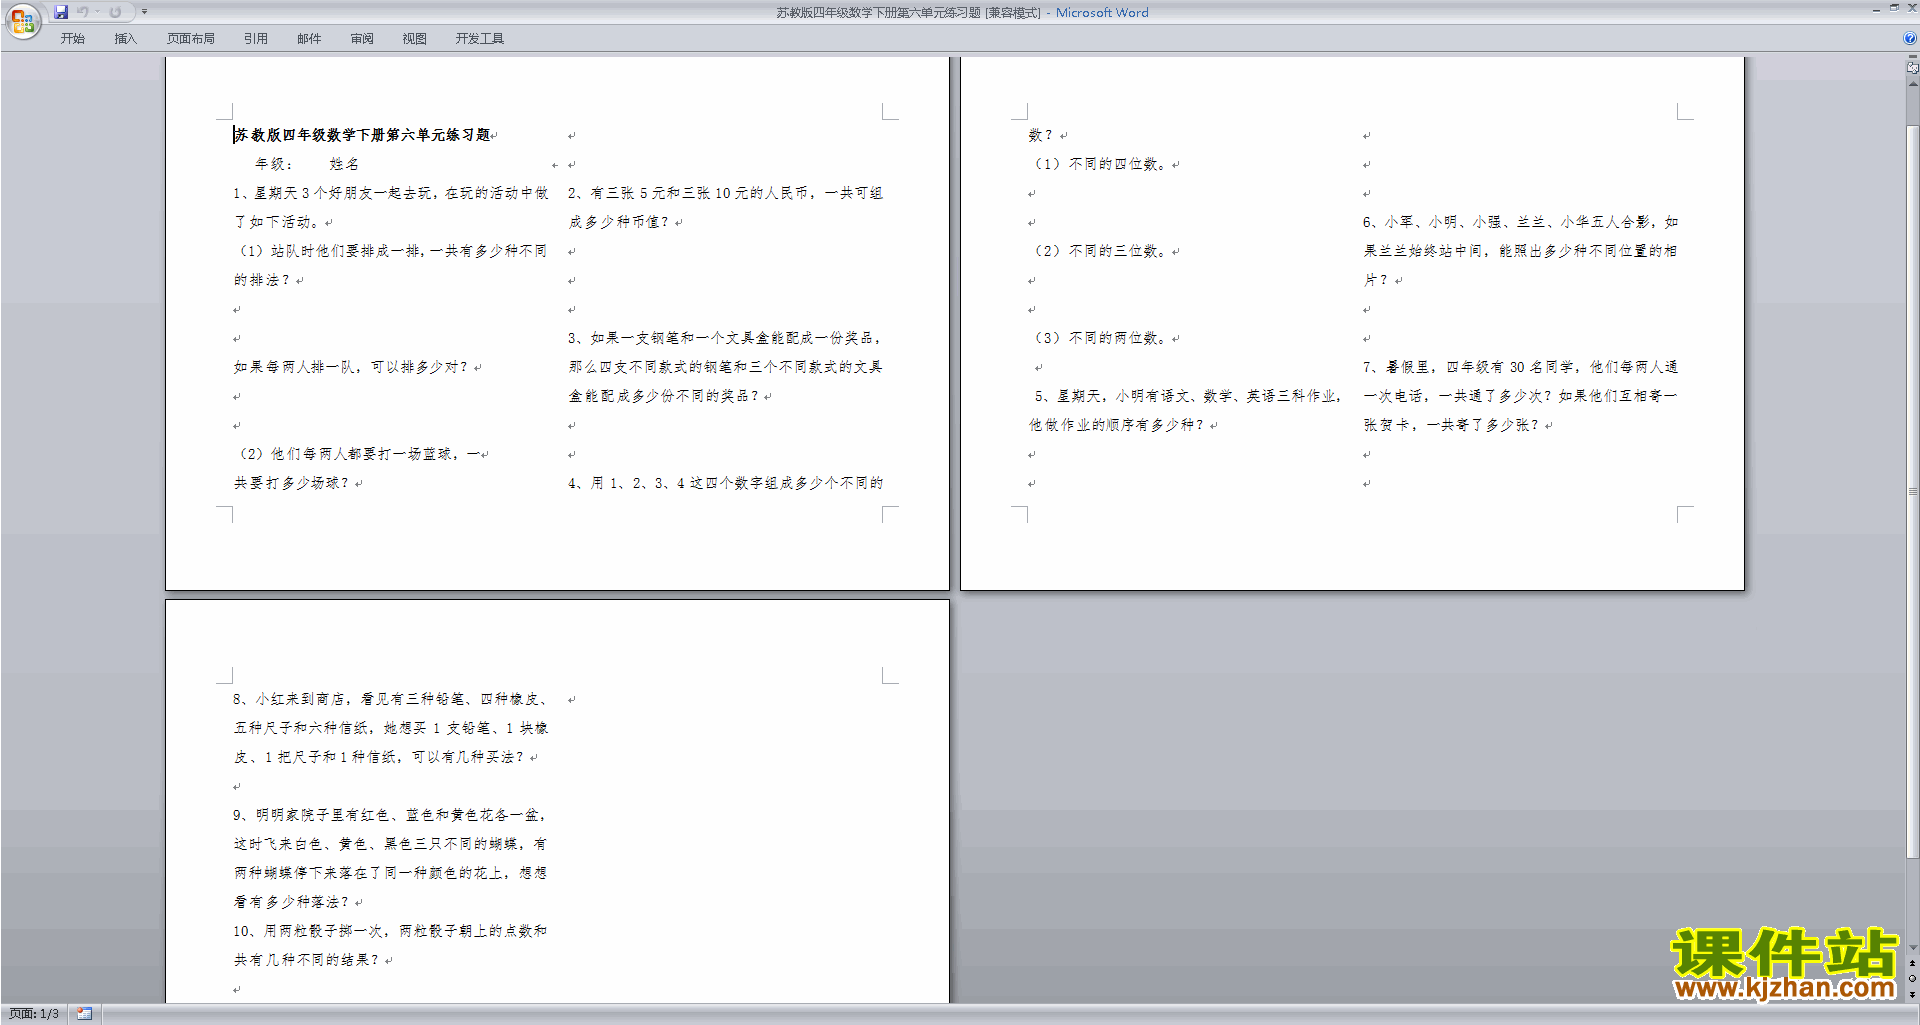Open Word Help with the blue question icon
This screenshot has width=1920, height=1025.
point(1910,38)
